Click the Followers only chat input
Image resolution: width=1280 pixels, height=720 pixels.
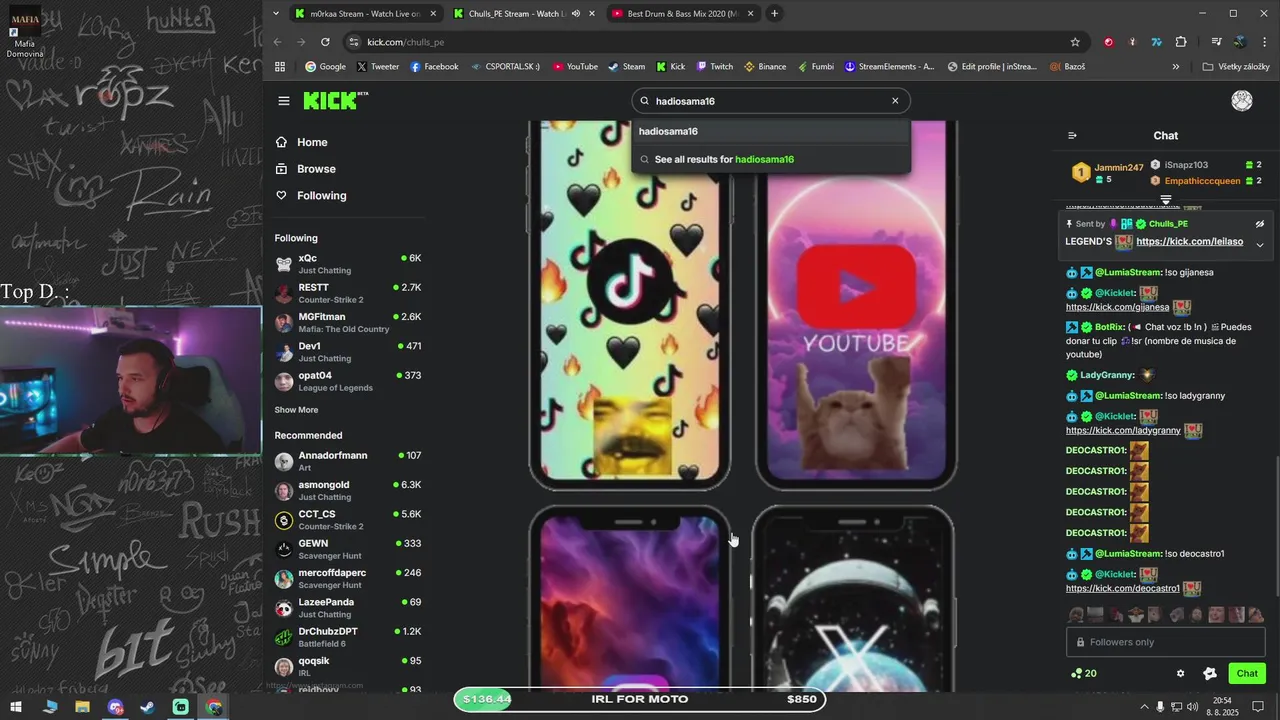1166,642
